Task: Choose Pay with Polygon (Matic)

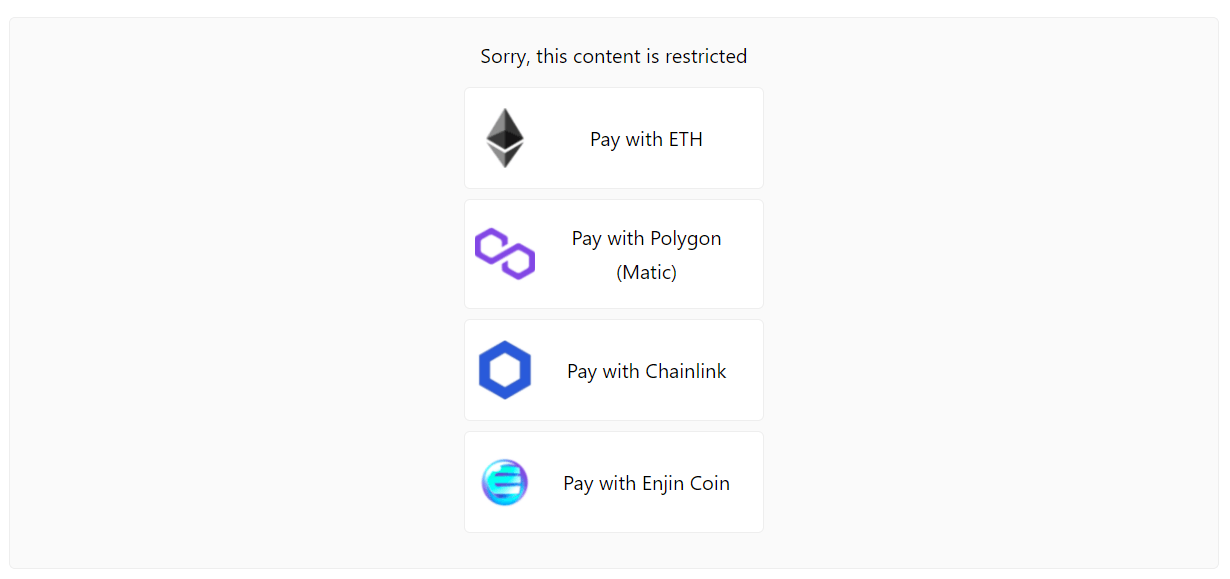Action: pos(614,254)
